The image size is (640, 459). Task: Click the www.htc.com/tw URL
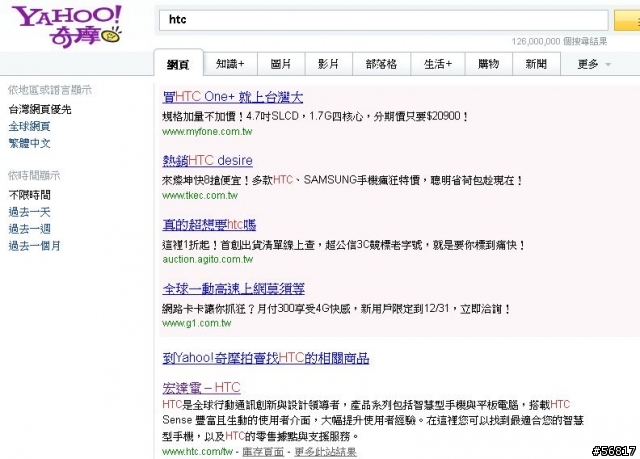click(197, 452)
